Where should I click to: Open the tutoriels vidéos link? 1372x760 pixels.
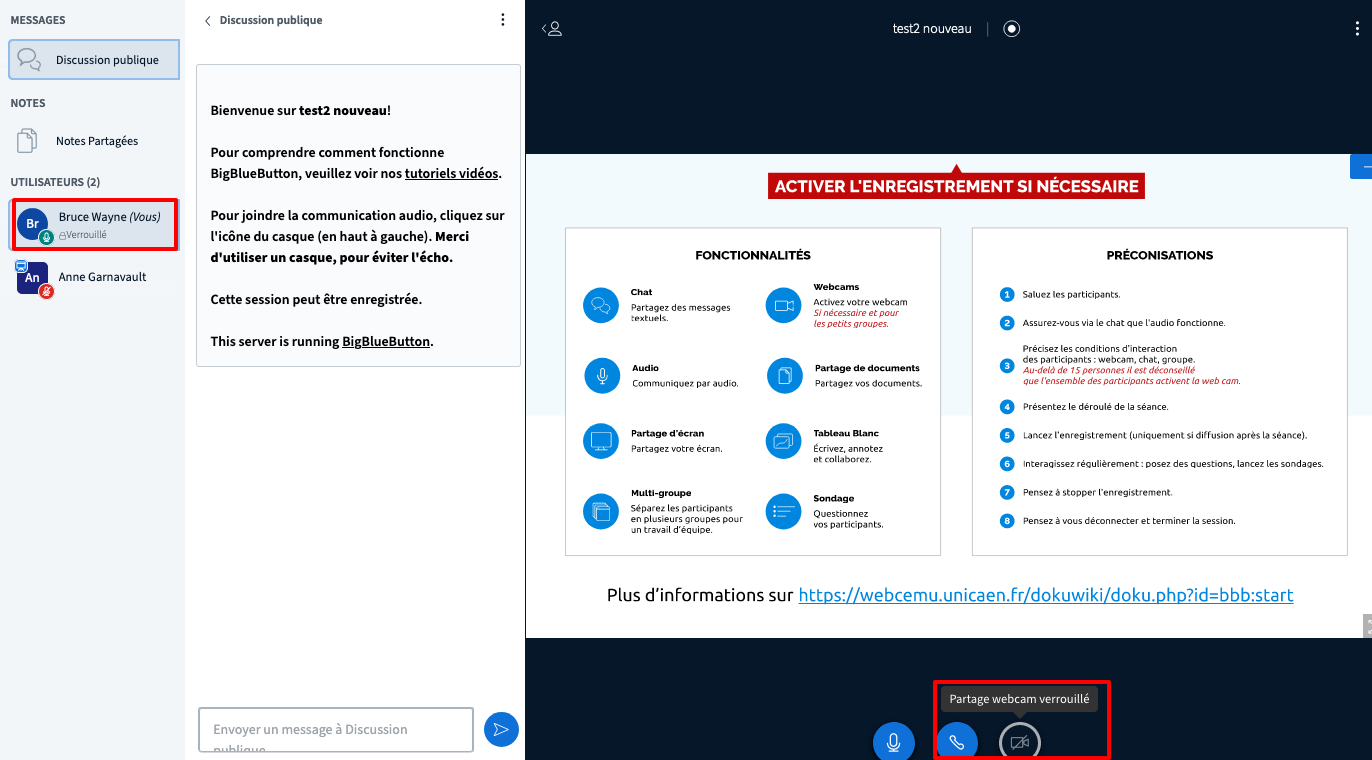[451, 173]
